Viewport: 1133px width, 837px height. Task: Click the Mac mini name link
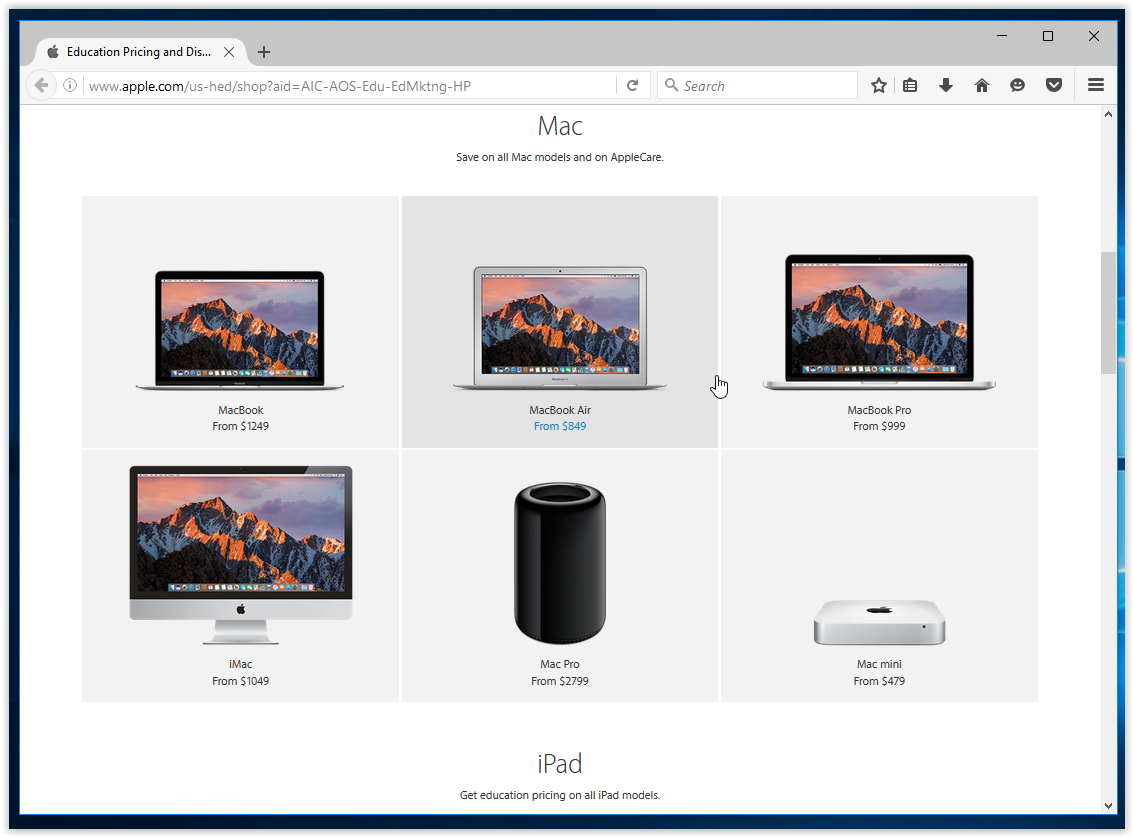point(879,664)
